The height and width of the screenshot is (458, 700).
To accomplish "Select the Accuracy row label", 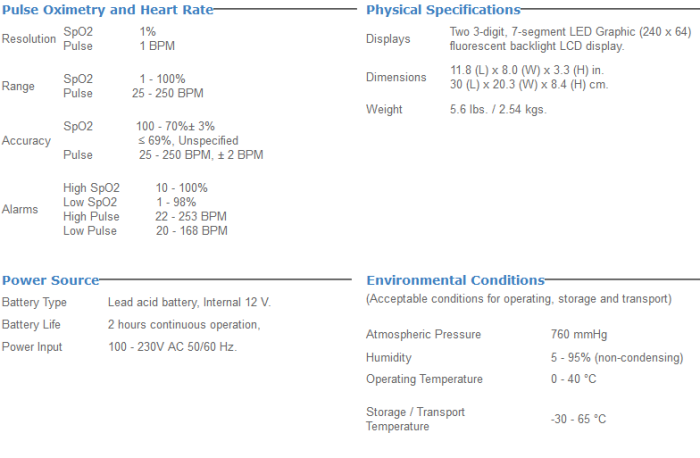I will (26, 141).
